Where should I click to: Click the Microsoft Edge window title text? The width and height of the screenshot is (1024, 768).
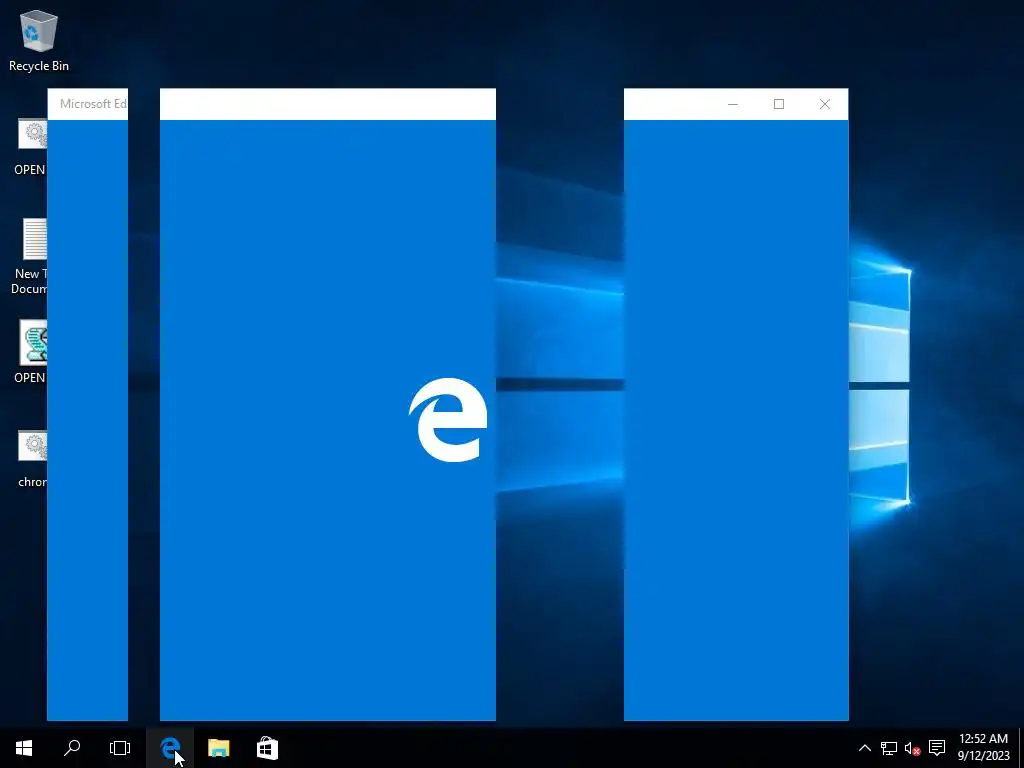click(x=93, y=104)
